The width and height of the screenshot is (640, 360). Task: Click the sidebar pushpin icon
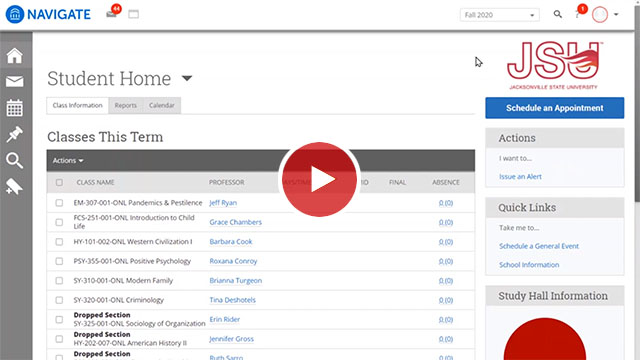coord(14,134)
